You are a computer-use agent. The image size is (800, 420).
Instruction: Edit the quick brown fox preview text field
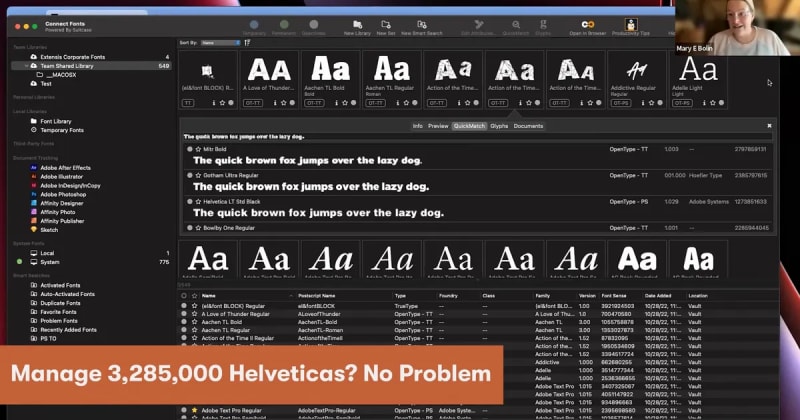point(477,137)
